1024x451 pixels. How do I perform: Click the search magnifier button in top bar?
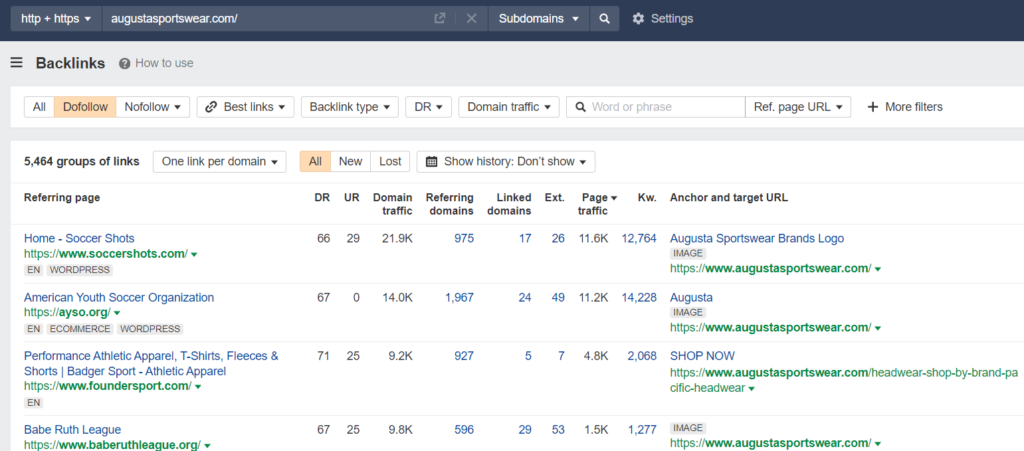pos(604,19)
